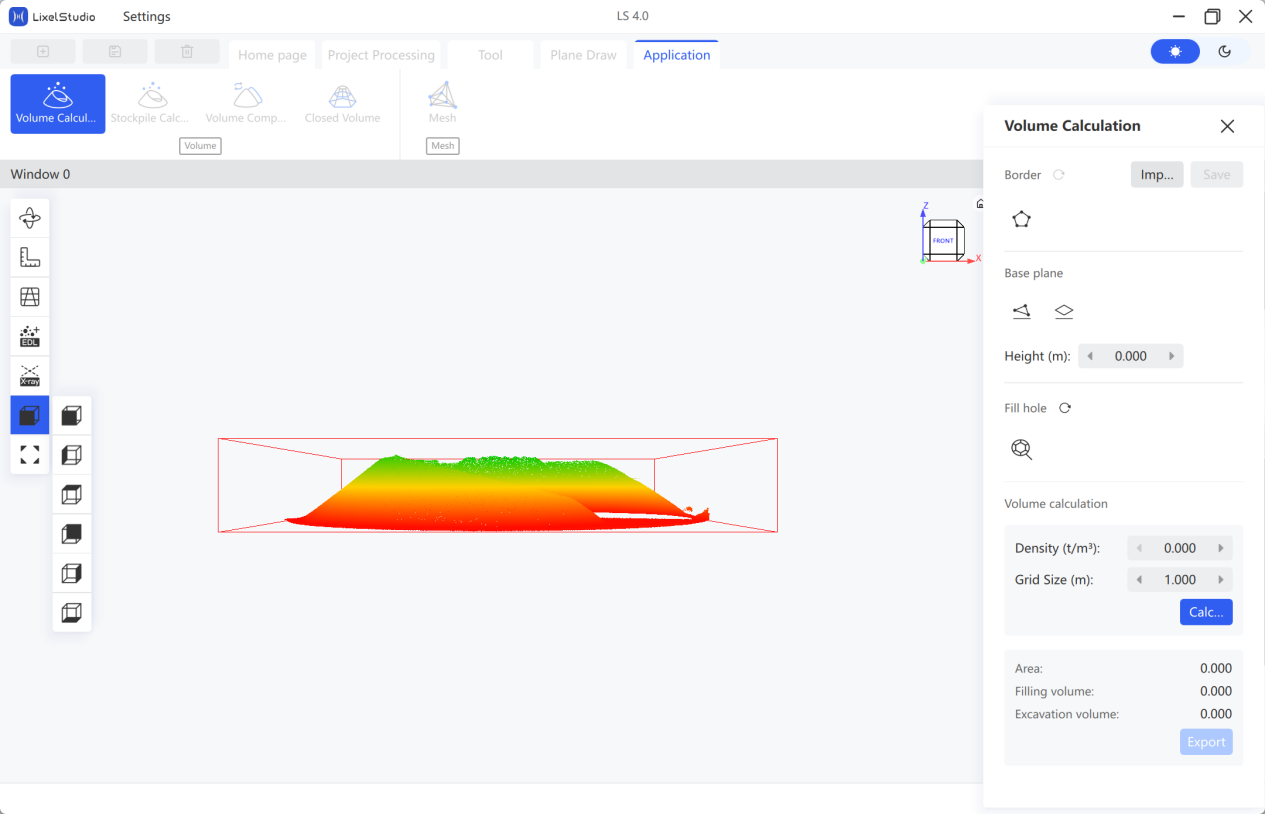Decrease Grid Size with left arrow
Viewport: 1265px width, 814px height.
click(x=1139, y=580)
